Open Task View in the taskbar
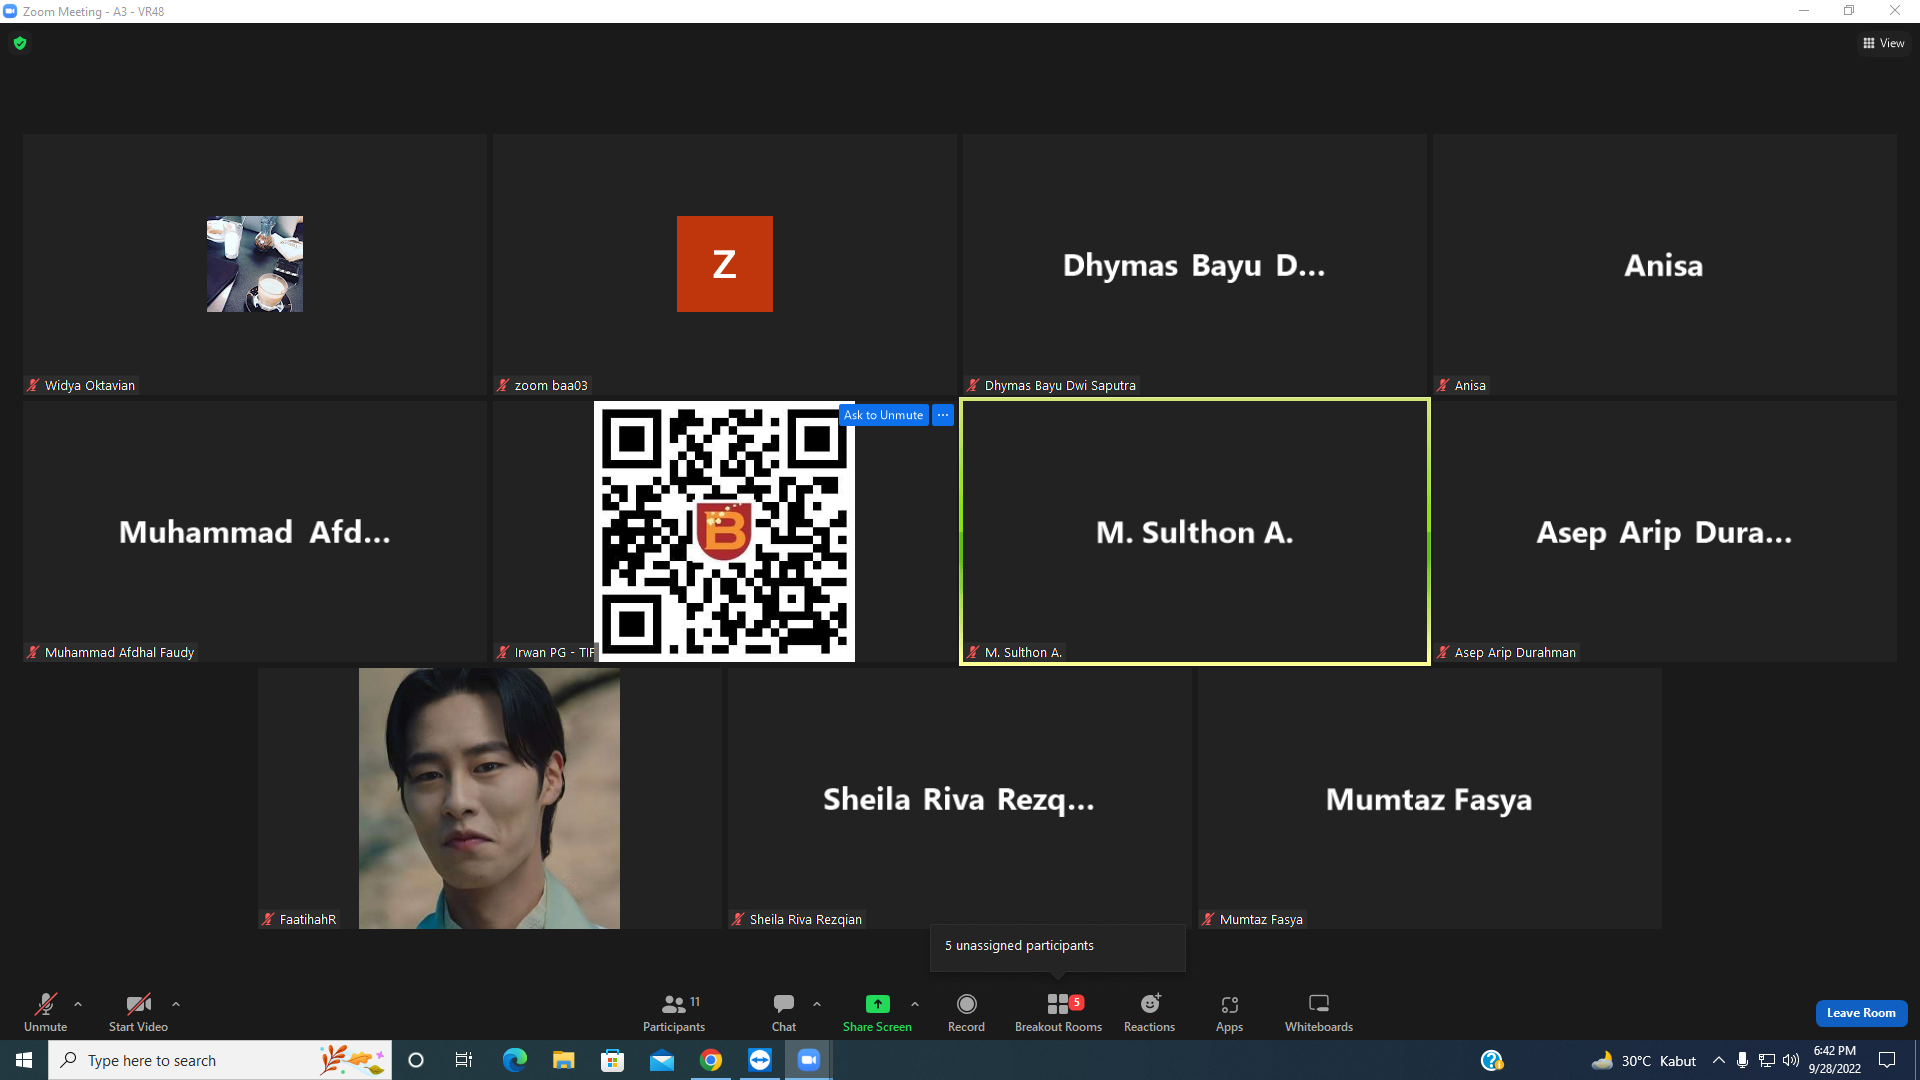Screen dimensions: 1920x1080 tap(464, 1060)
